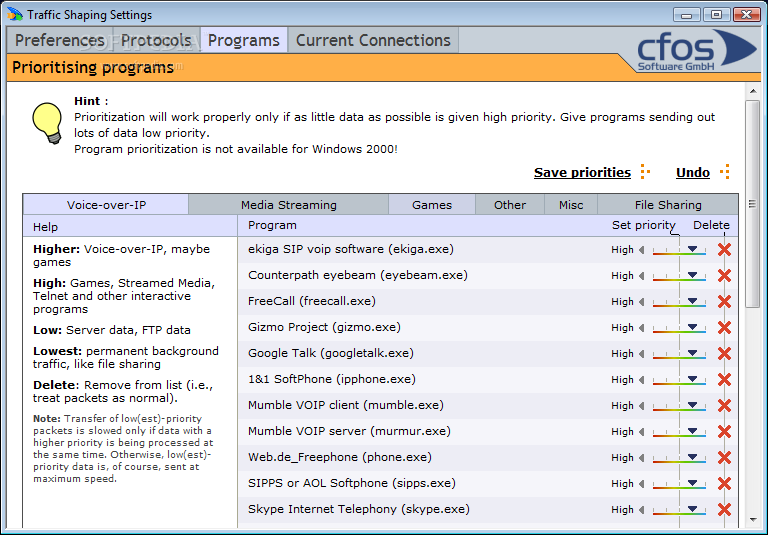Click priority slider for FreeCall
The width and height of the screenshot is (768, 535).
coord(679,302)
